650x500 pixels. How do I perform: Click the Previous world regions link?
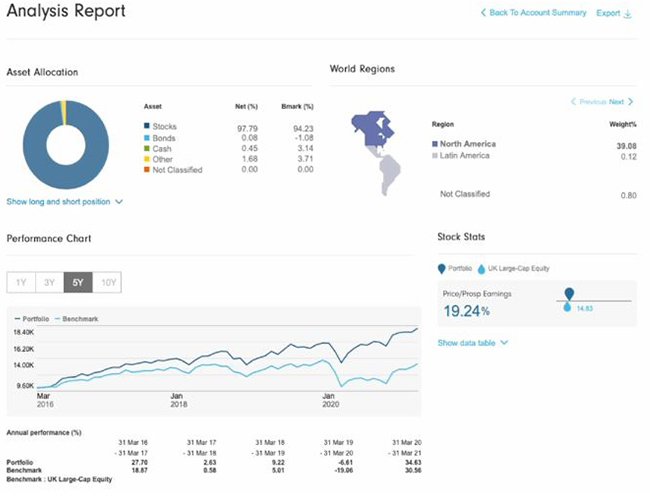(x=589, y=102)
